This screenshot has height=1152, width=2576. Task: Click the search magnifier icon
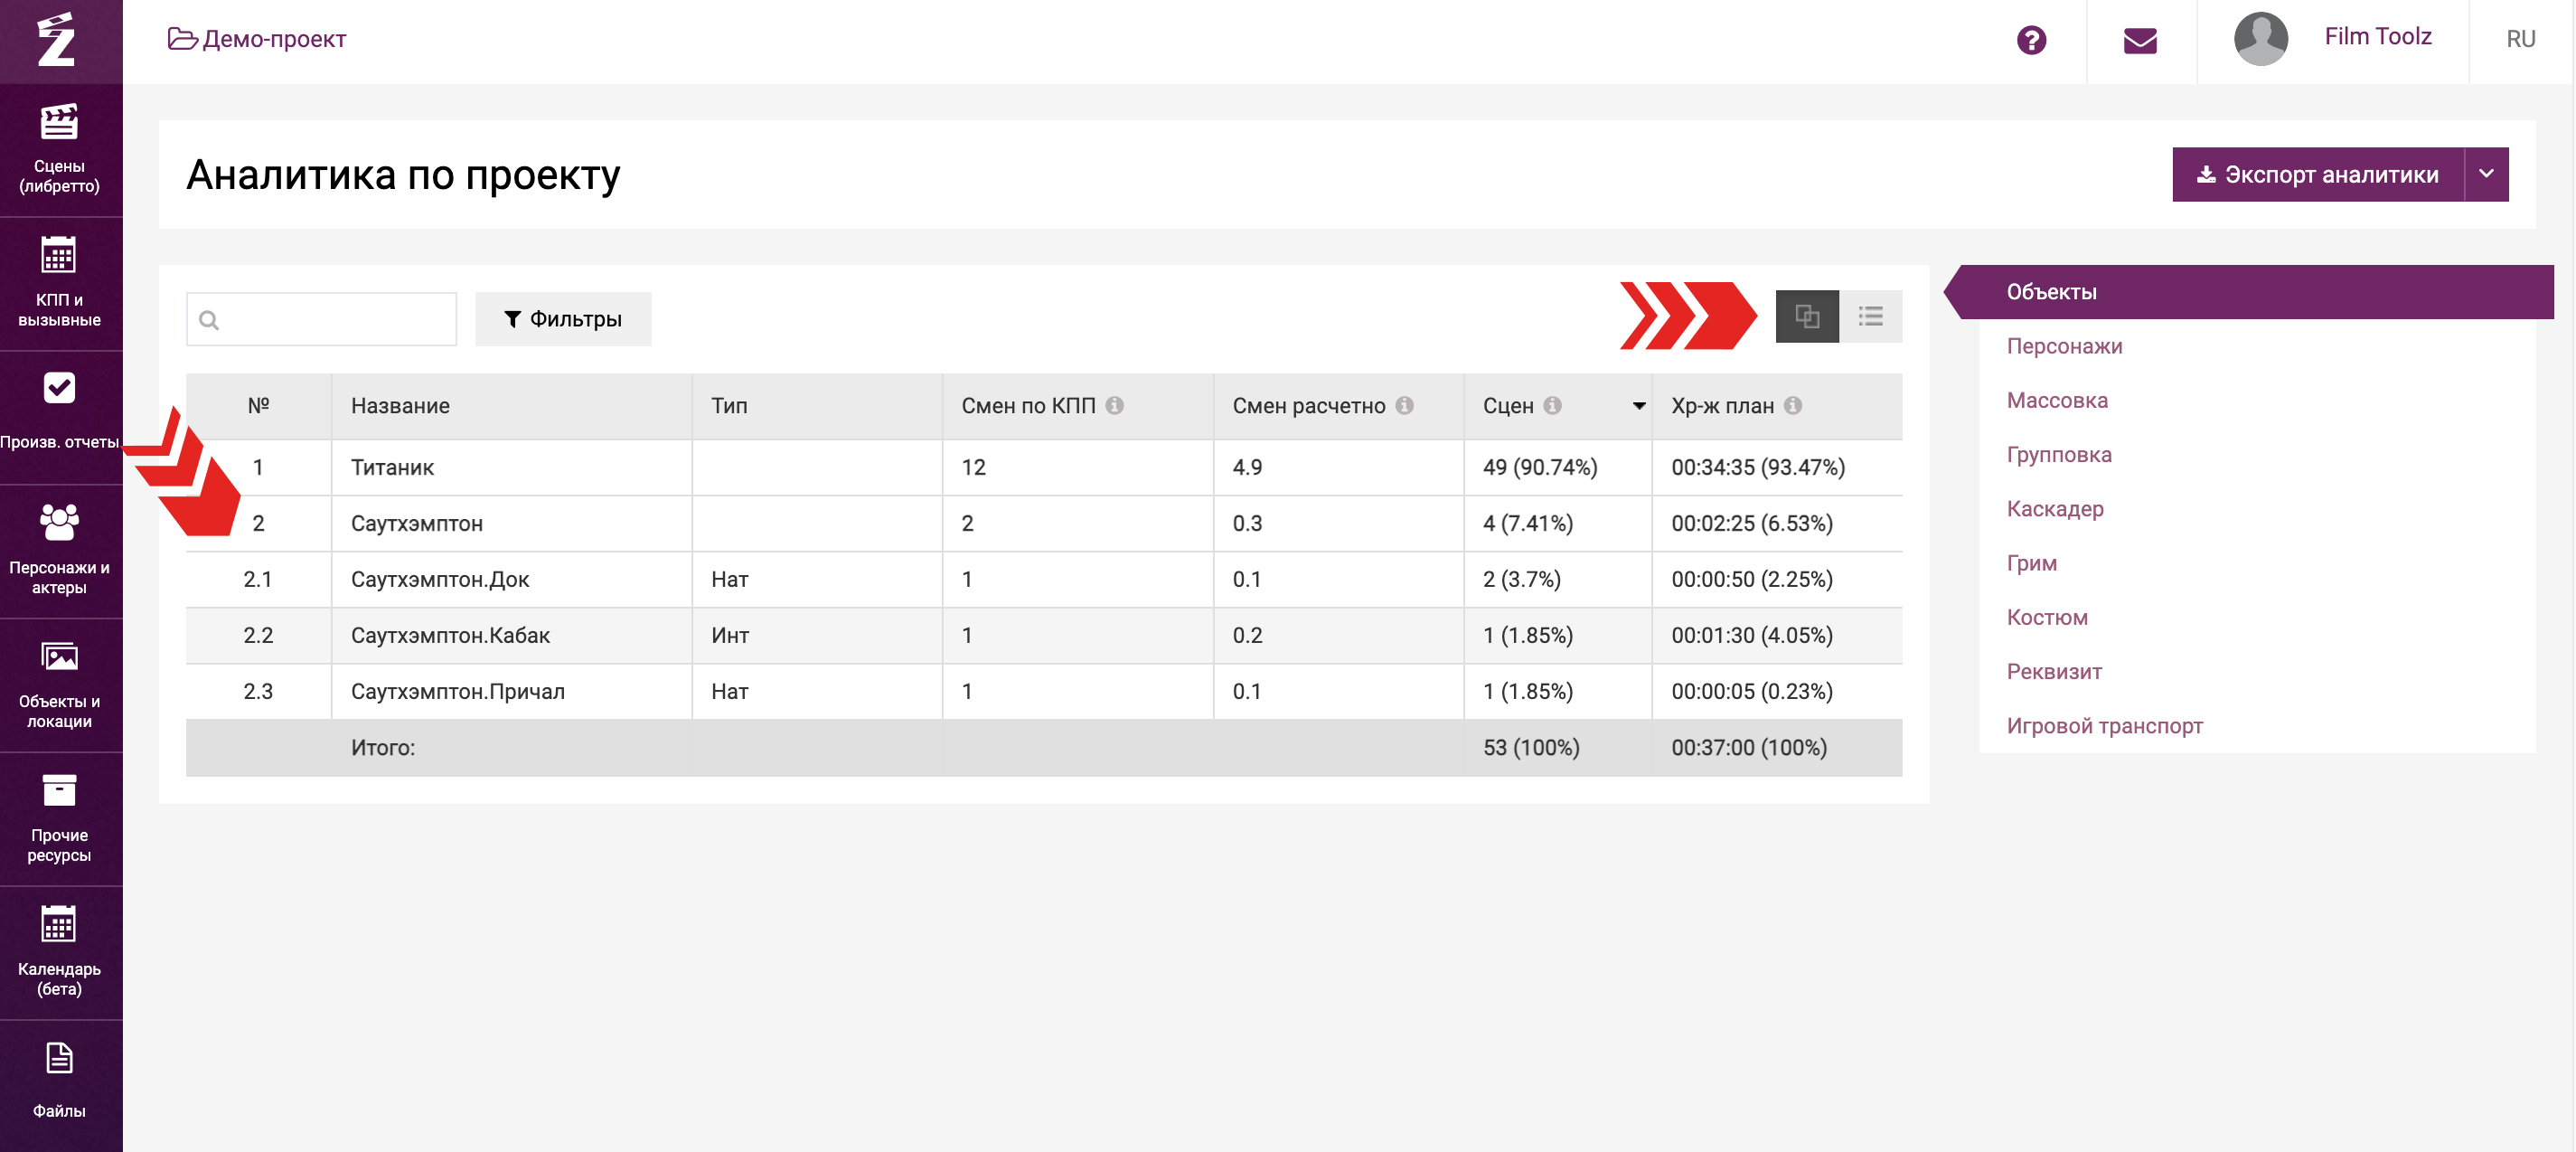[x=209, y=320]
